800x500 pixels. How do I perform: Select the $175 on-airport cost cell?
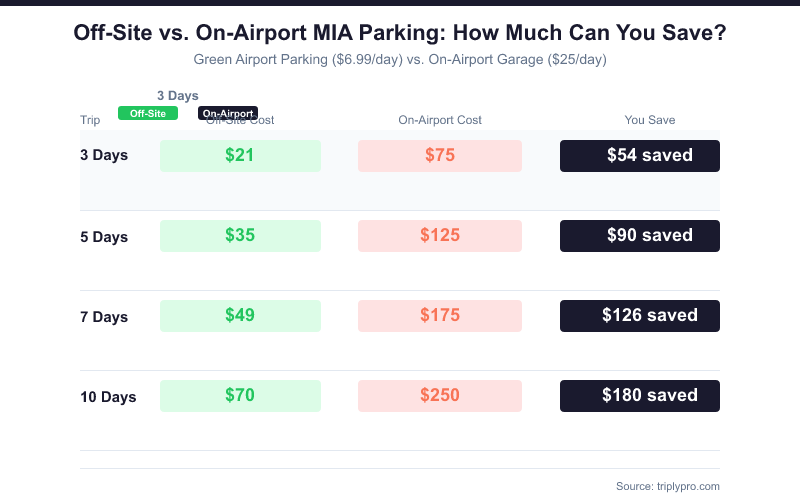coord(440,316)
